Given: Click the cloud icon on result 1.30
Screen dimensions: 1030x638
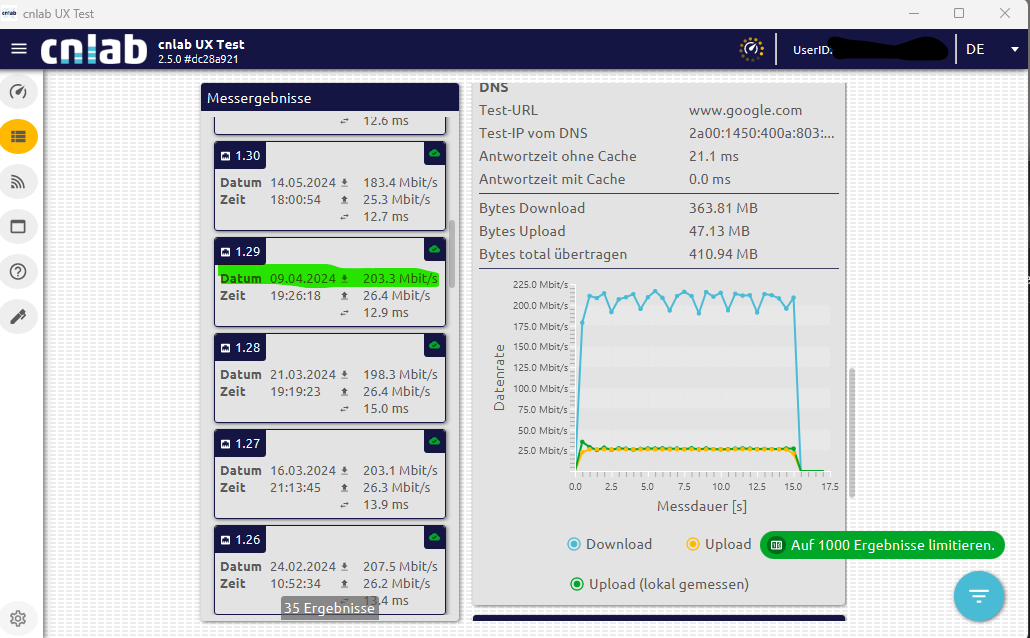Looking at the screenshot, I should (434, 153).
